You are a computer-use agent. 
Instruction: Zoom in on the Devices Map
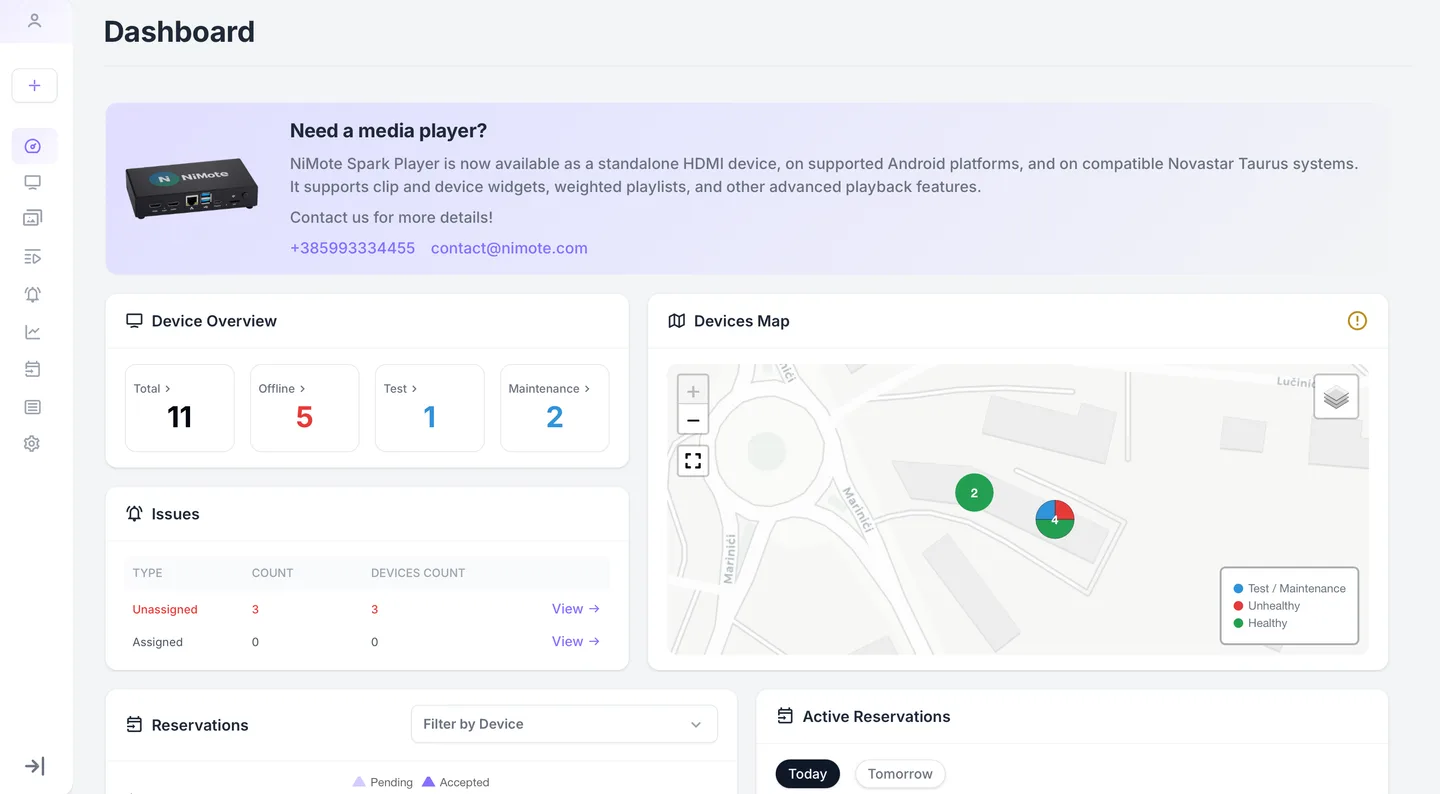693,391
